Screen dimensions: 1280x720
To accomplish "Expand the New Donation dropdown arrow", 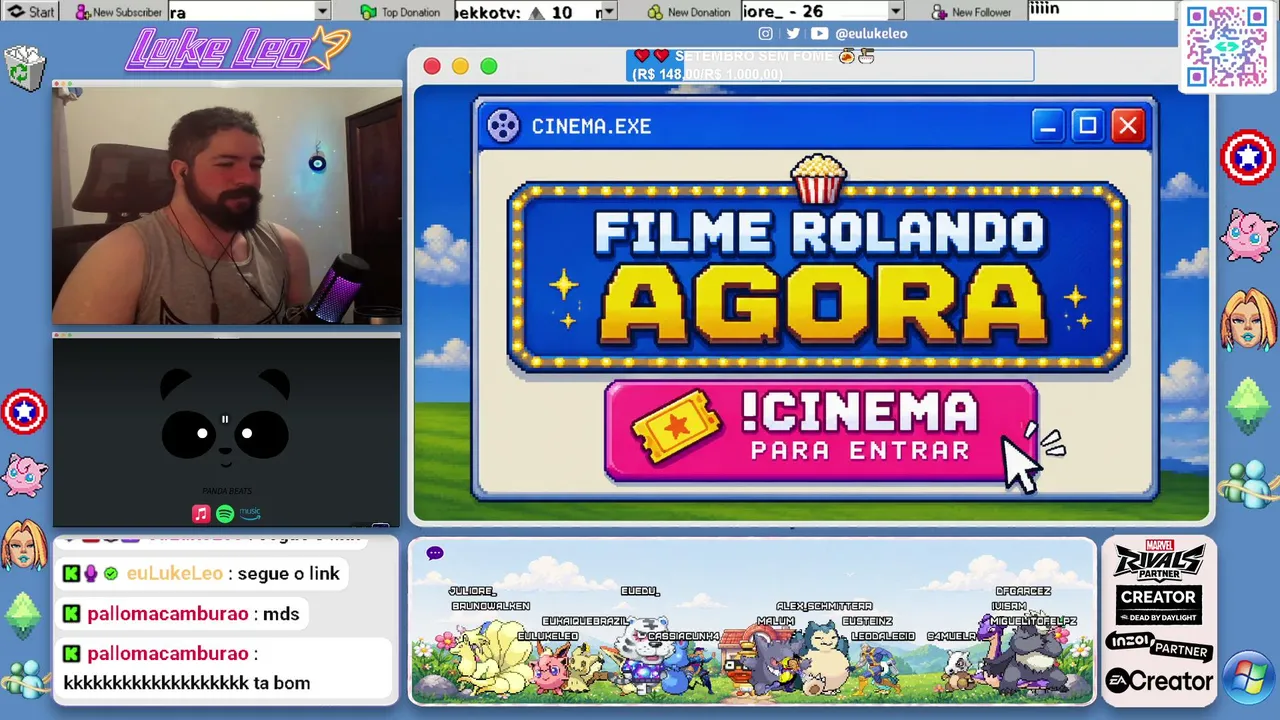I will pos(895,12).
